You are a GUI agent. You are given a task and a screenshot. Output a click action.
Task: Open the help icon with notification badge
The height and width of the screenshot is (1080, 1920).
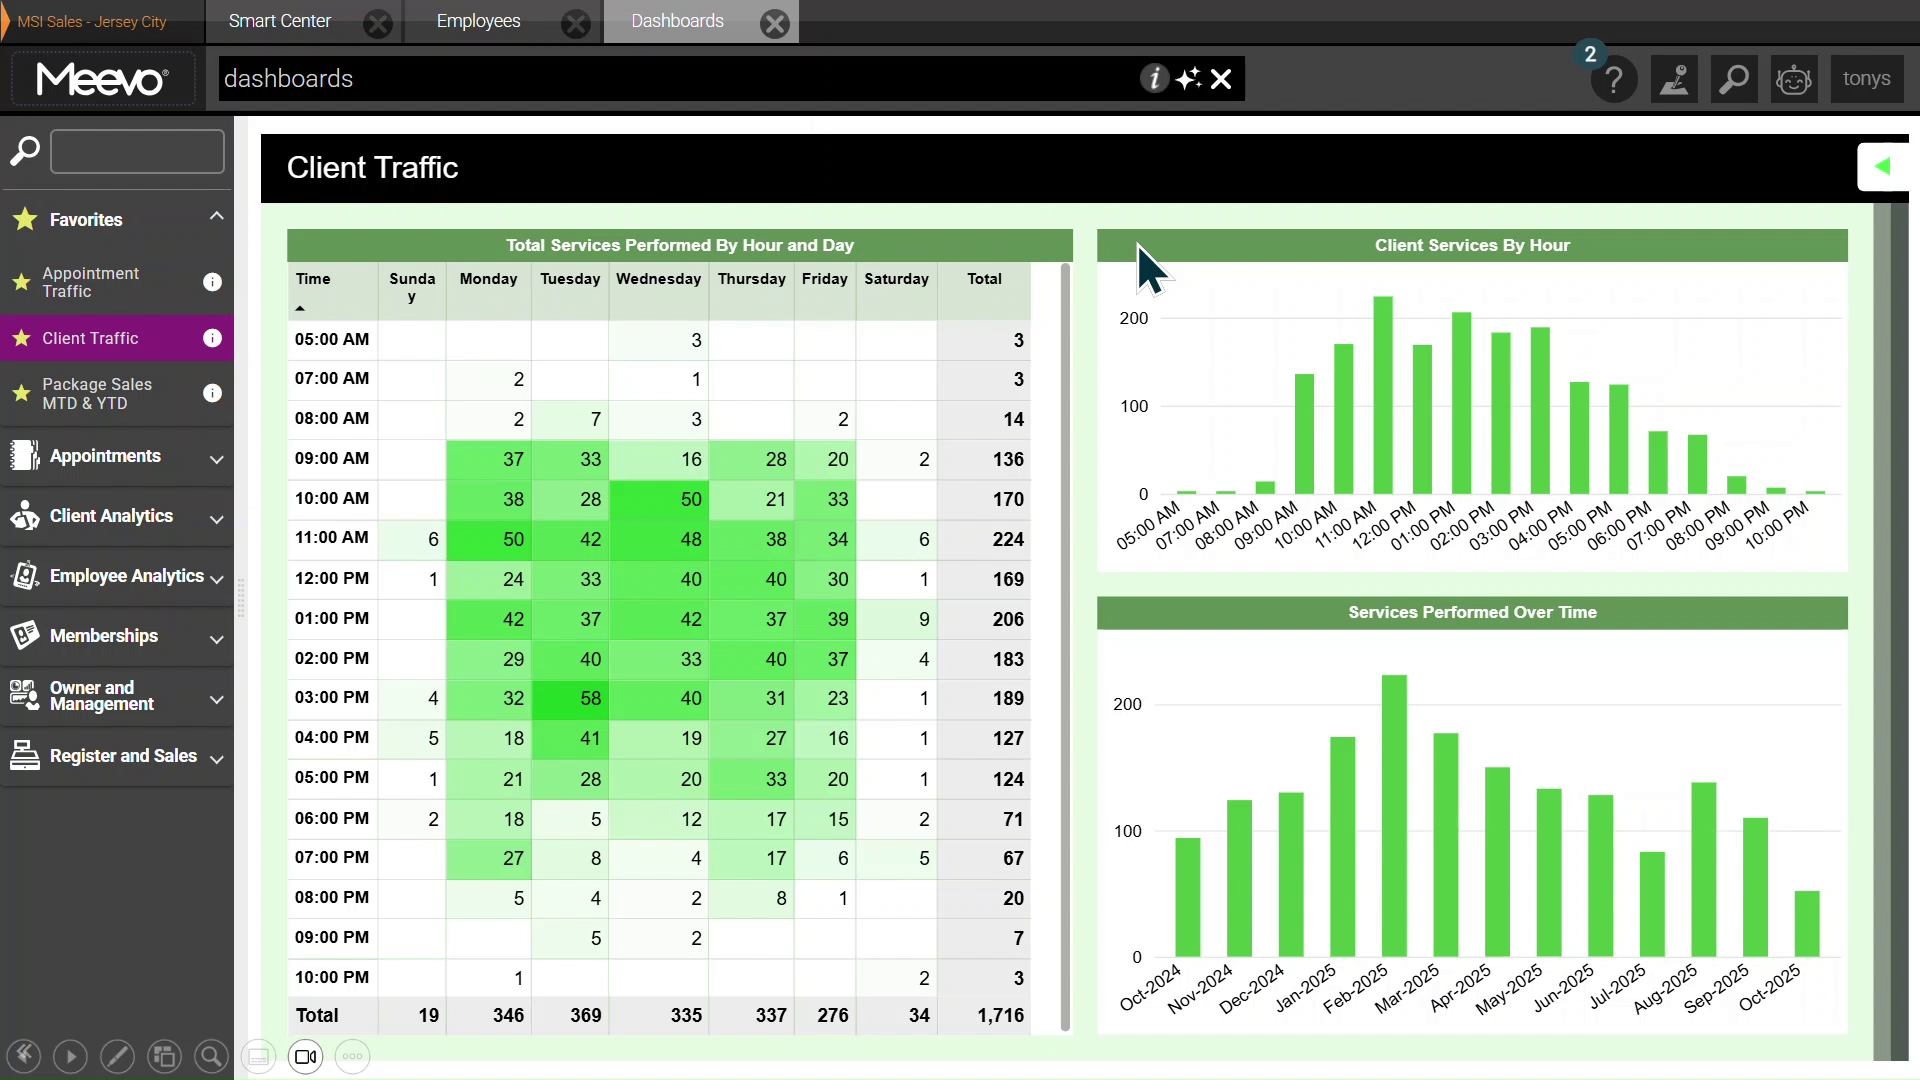(1613, 79)
